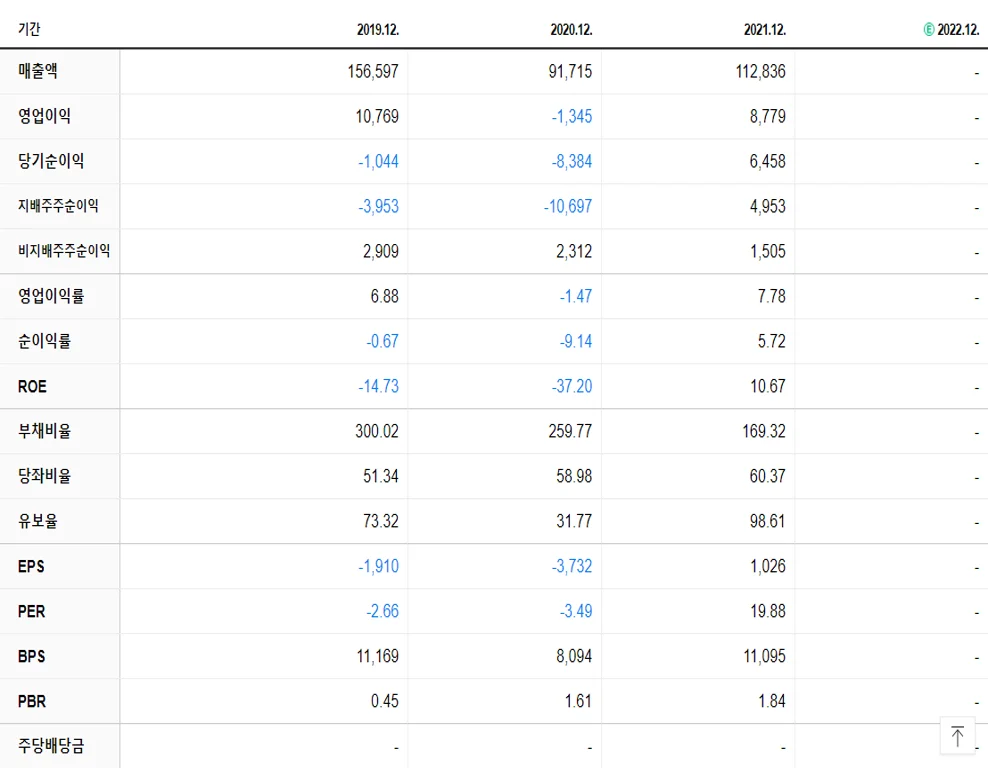Click ROE value 10.67
Viewport: 988px width, 768px height.
767,386
